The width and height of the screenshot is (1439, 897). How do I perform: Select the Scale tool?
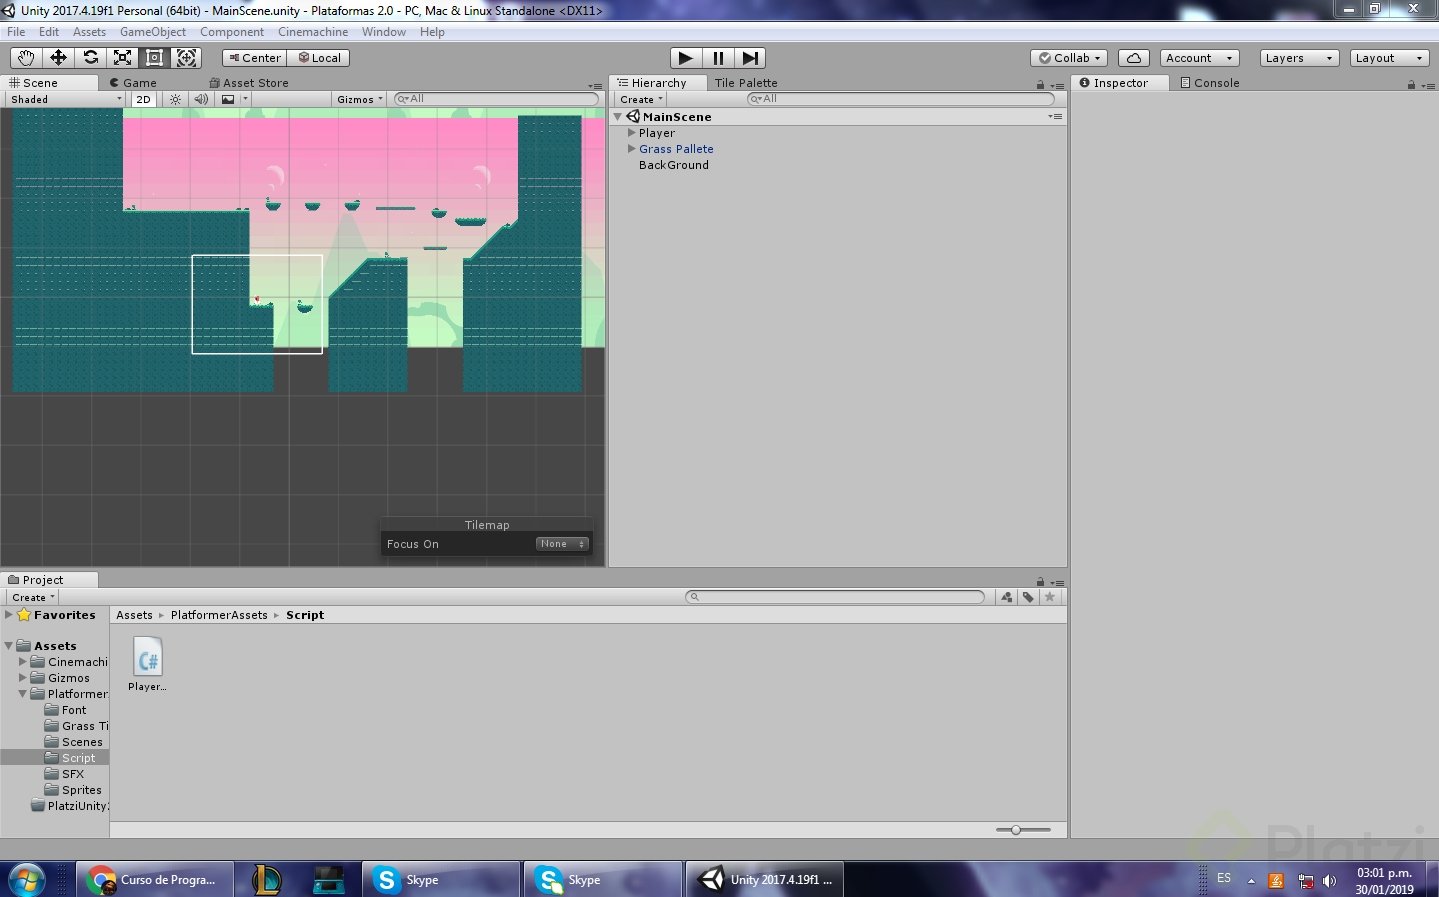(122, 58)
